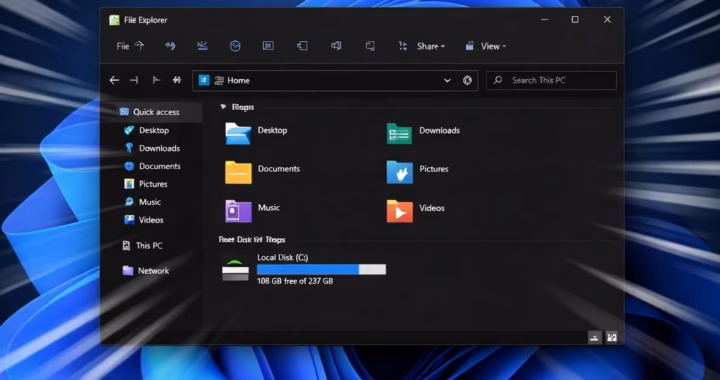Viewport: 720px width, 380px height.
Task: Collapse the folders group header triangle
Action: [223, 107]
